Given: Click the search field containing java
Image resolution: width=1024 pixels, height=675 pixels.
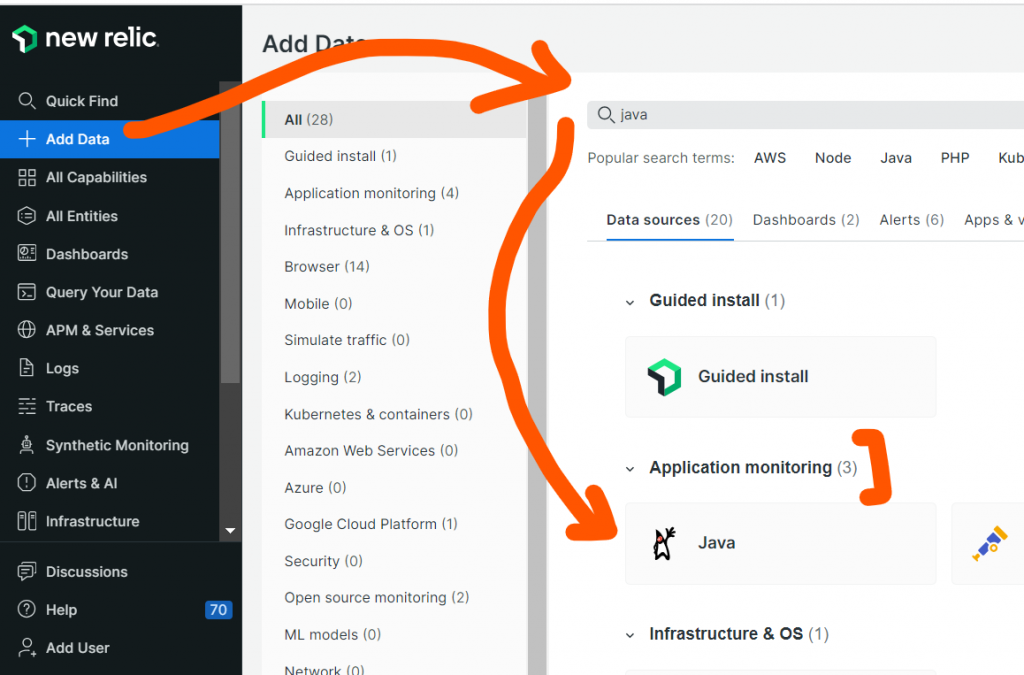Looking at the screenshot, I should pos(800,115).
